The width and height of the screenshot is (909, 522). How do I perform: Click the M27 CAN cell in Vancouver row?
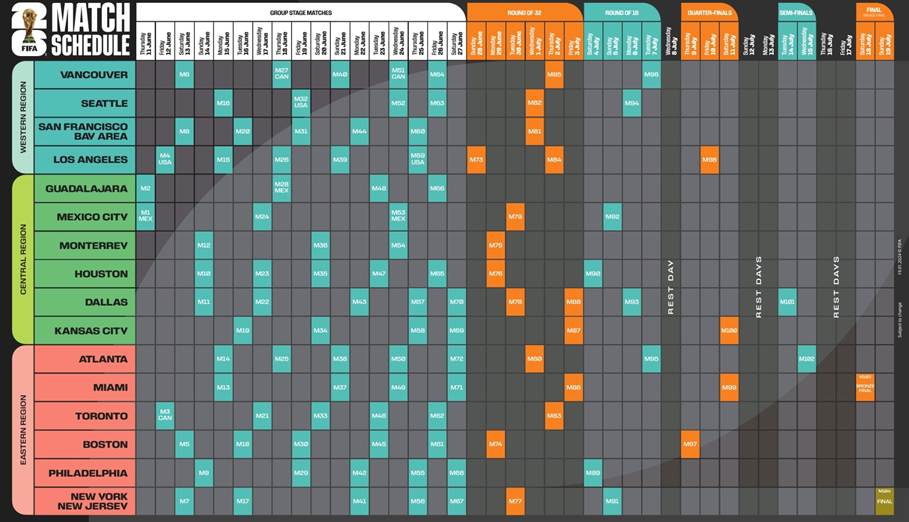pos(282,75)
